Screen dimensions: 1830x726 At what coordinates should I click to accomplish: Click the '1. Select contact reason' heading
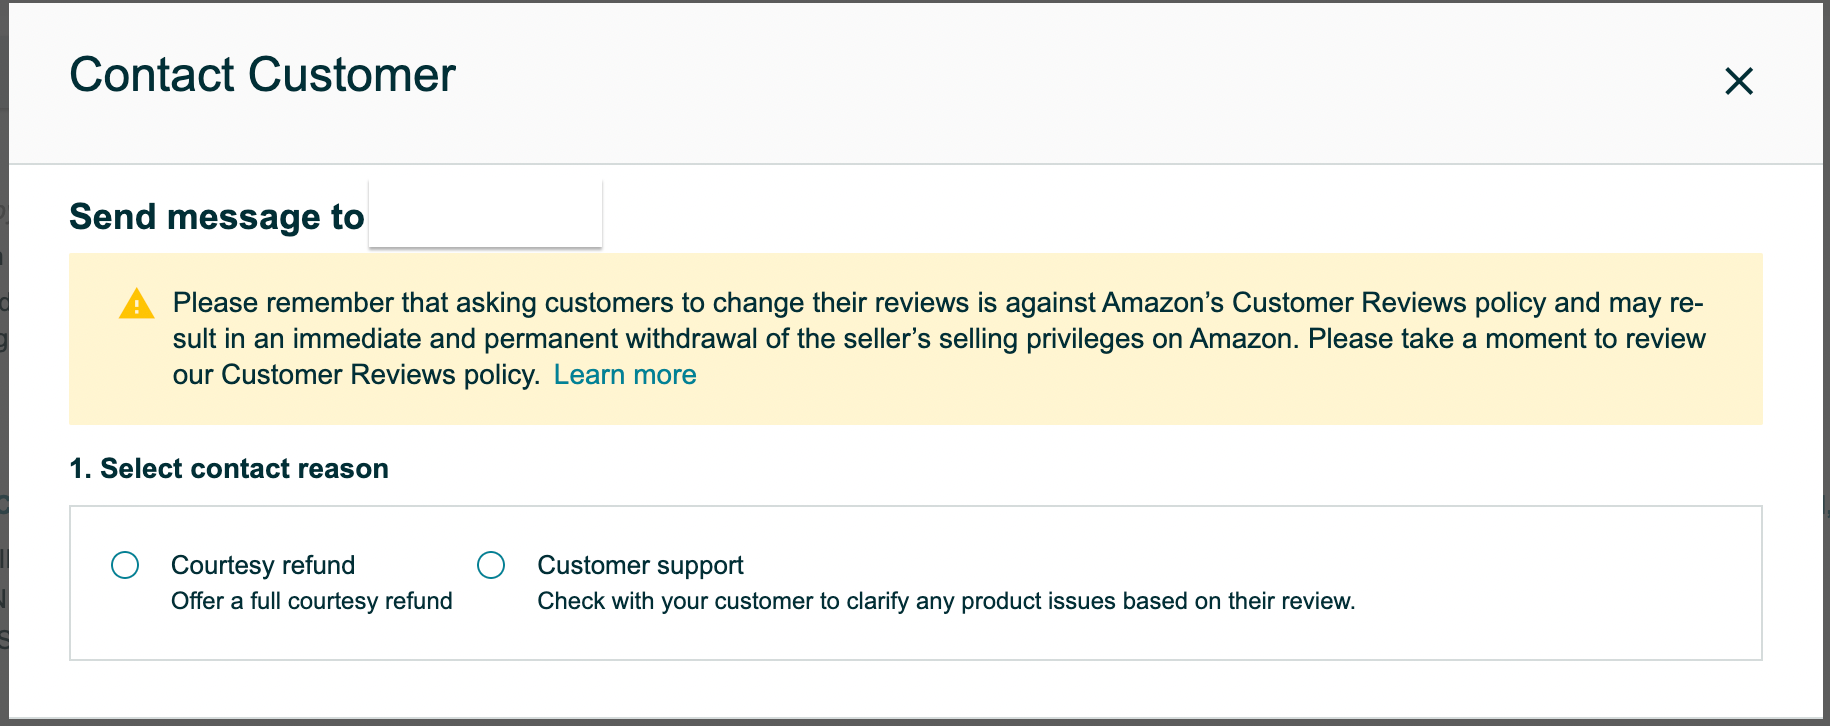(x=229, y=469)
